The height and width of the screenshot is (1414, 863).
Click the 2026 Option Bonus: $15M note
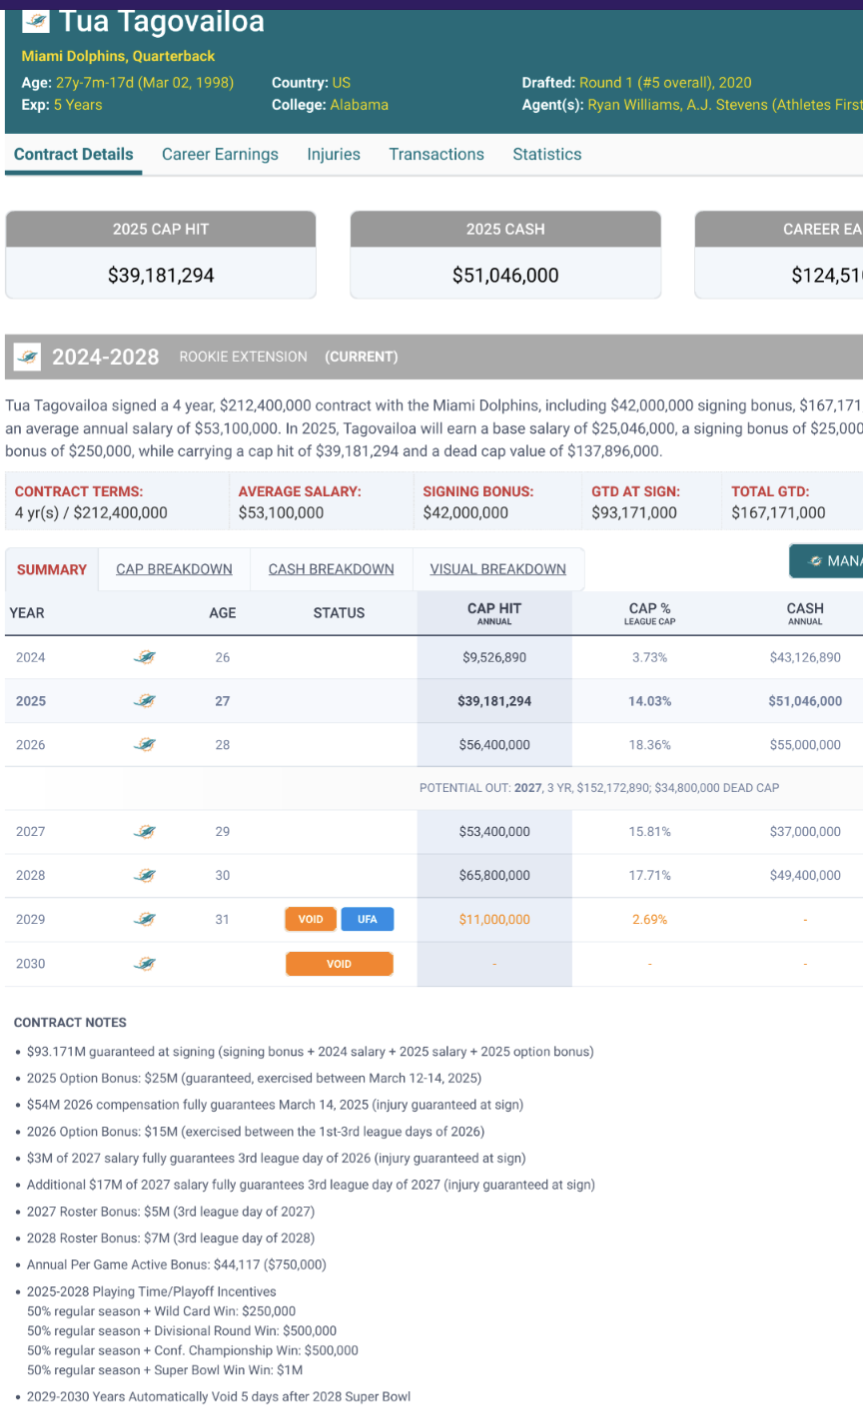click(x=255, y=1131)
